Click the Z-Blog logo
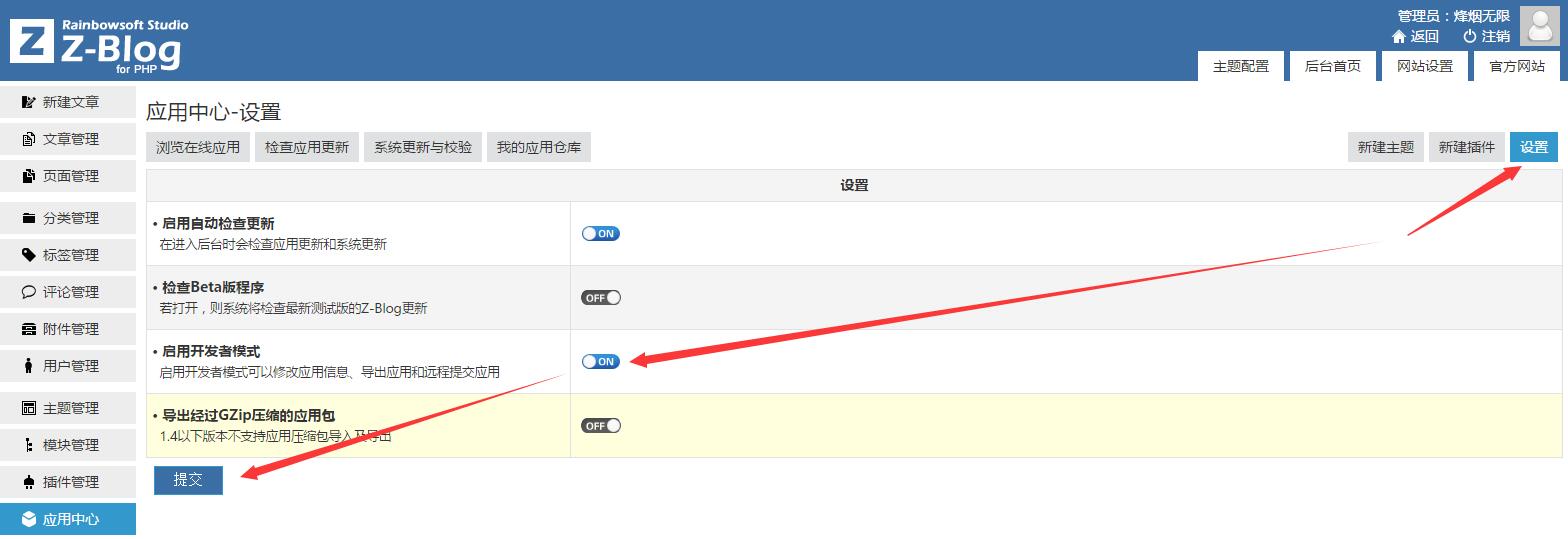Viewport: 1568px width, 539px height. point(98,44)
